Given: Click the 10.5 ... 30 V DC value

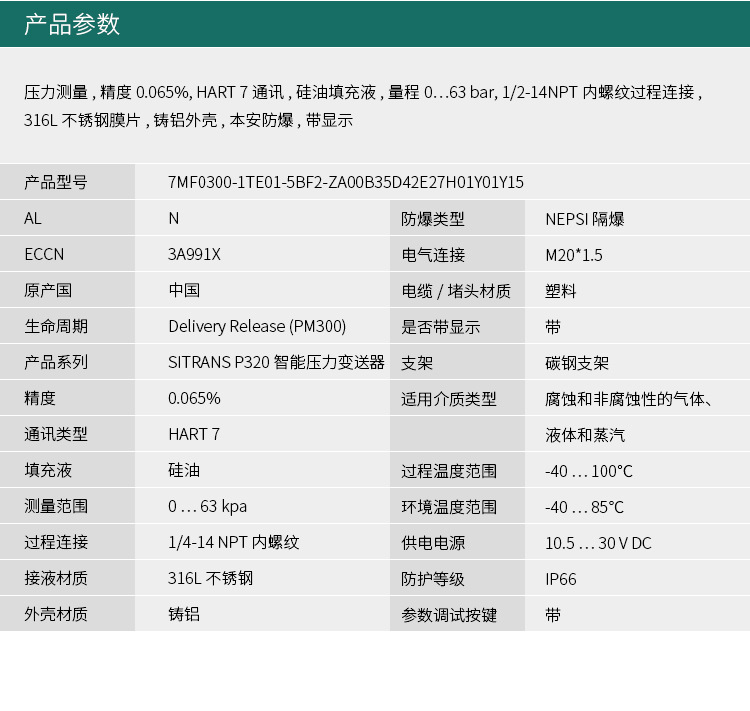Looking at the screenshot, I should point(598,543).
